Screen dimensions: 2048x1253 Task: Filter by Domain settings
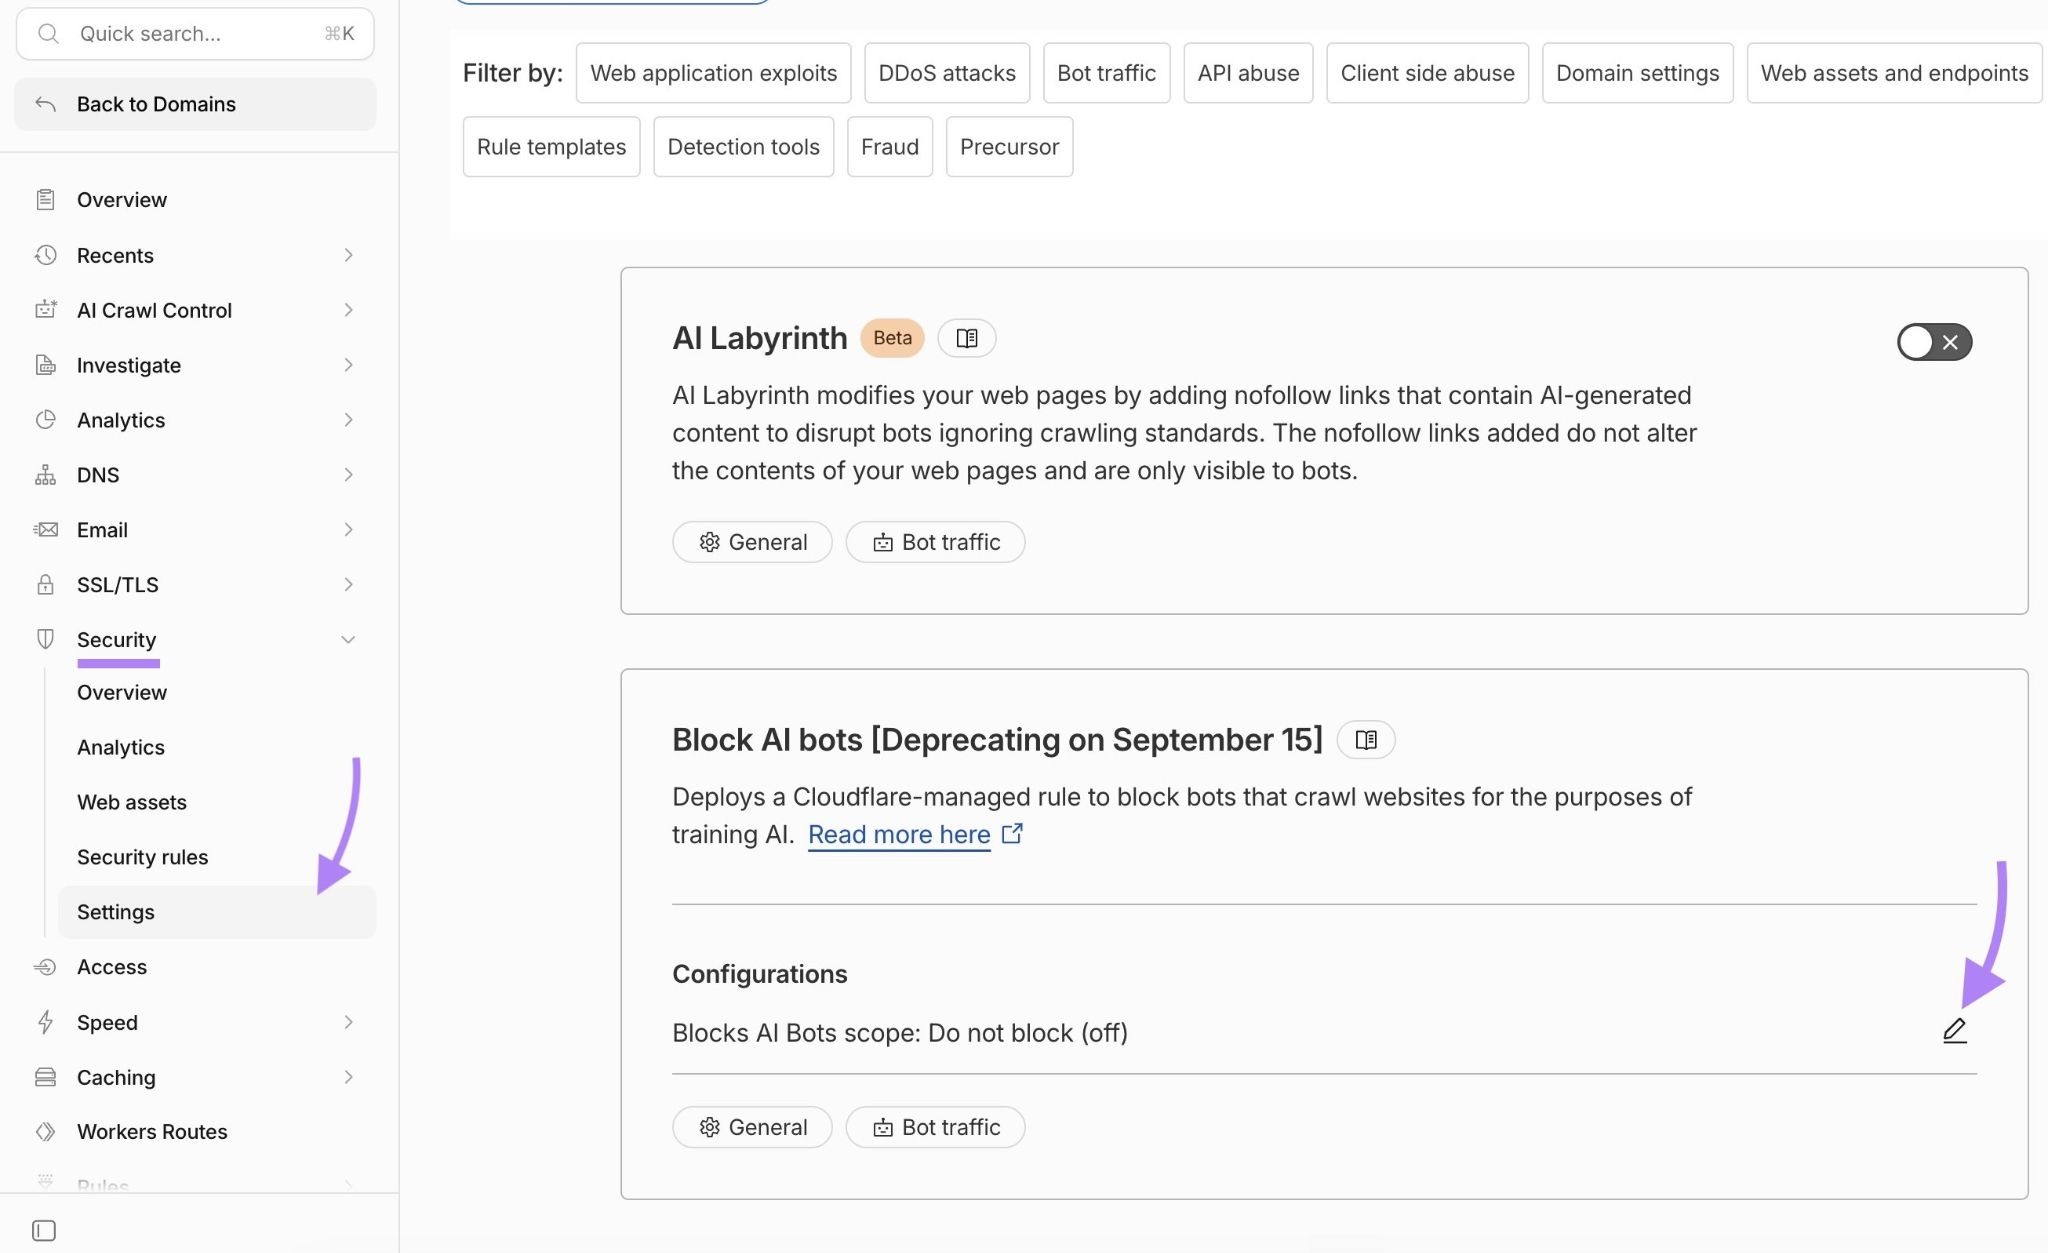tap(1637, 73)
